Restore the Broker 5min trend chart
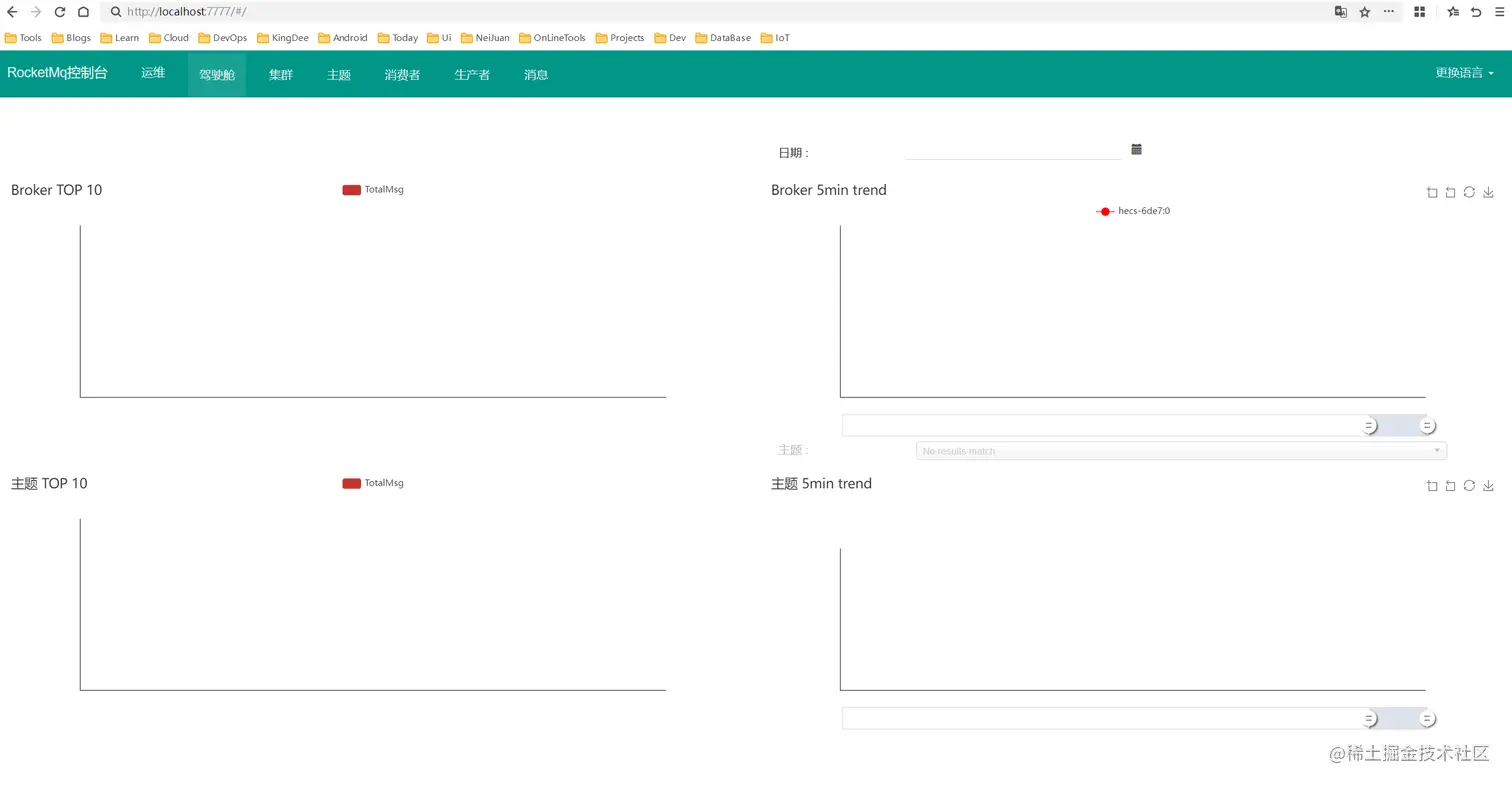Image resolution: width=1512 pixels, height=786 pixels. pyautogui.click(x=1469, y=192)
